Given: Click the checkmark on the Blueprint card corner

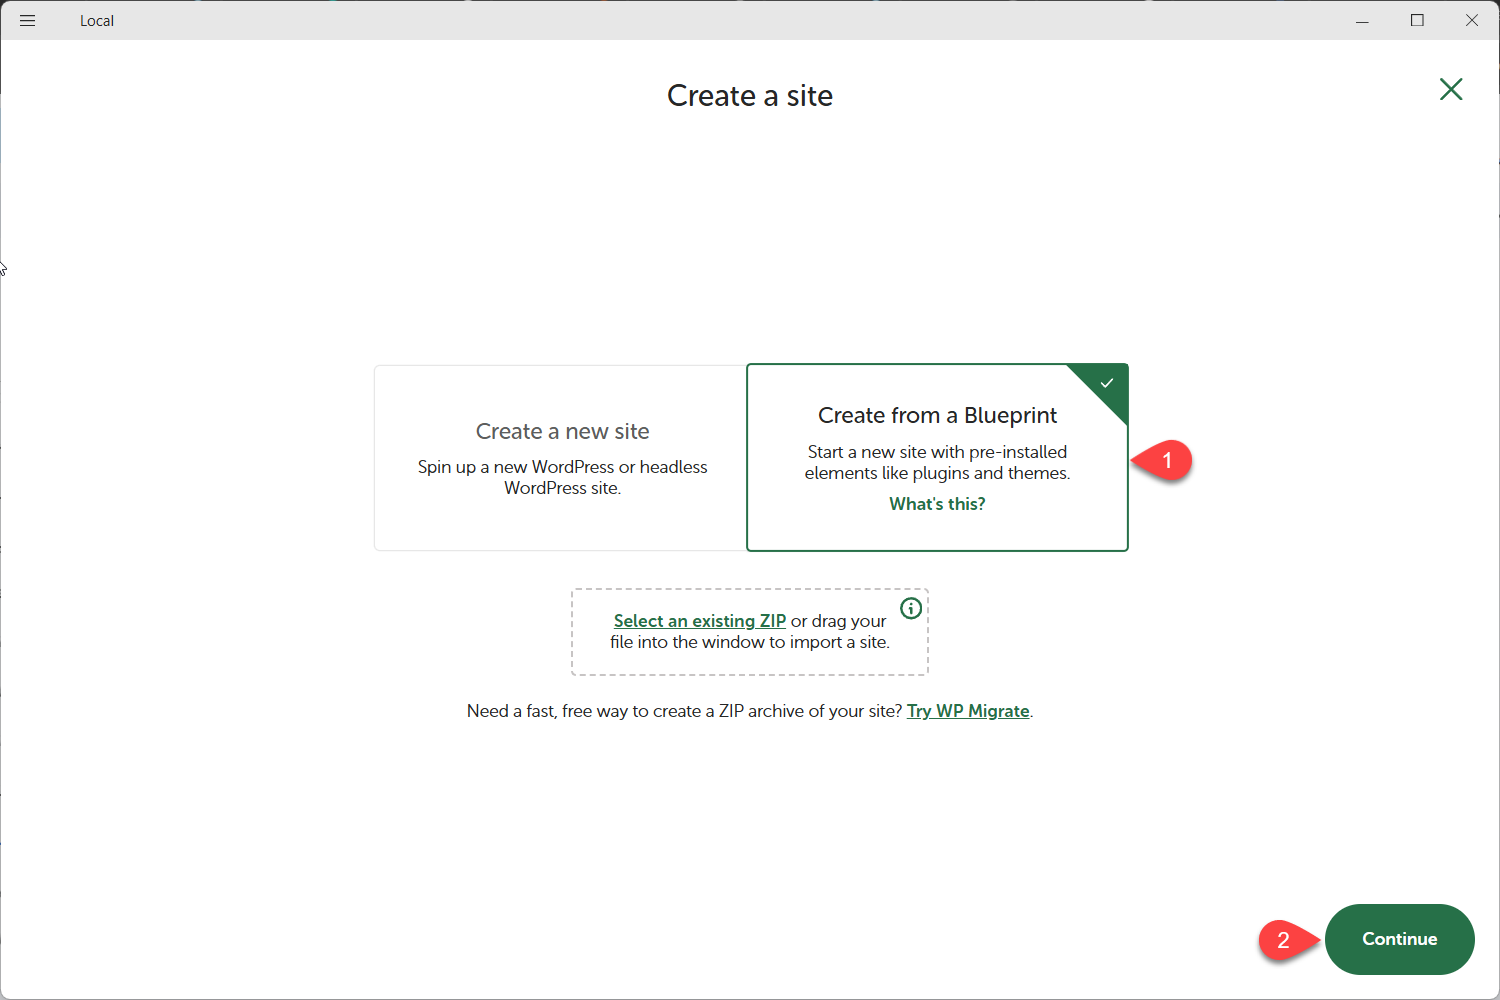Looking at the screenshot, I should click(1107, 383).
